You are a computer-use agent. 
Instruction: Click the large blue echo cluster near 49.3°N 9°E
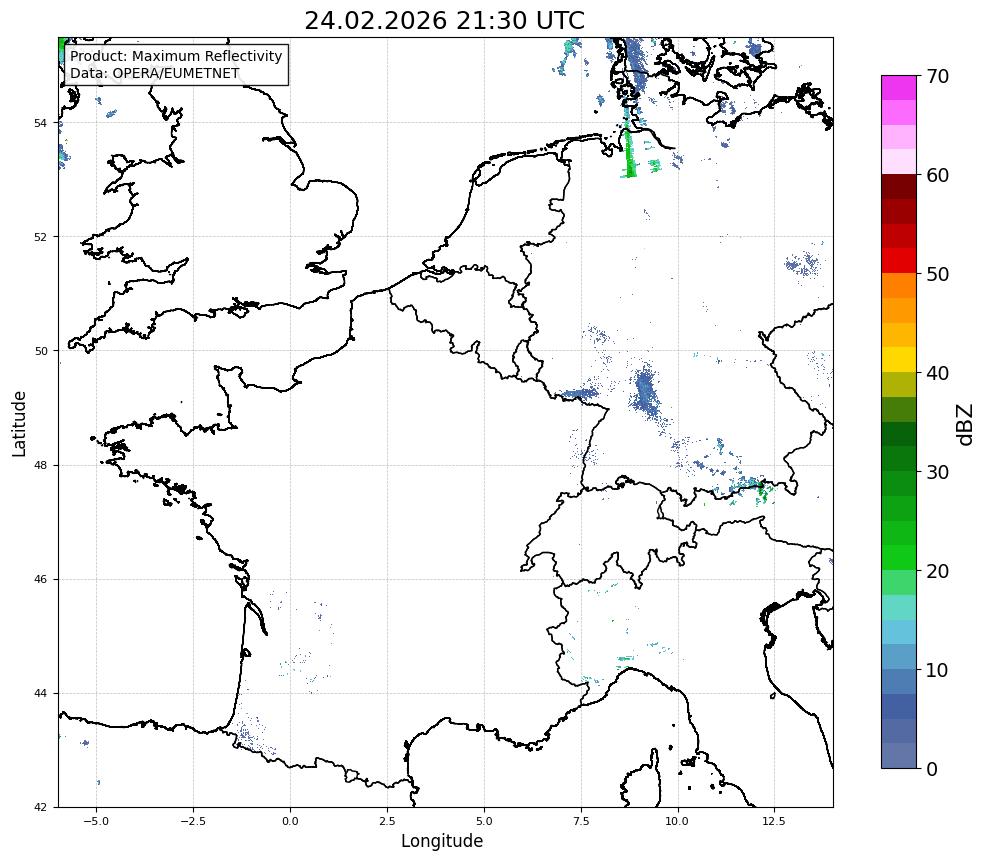point(646,391)
